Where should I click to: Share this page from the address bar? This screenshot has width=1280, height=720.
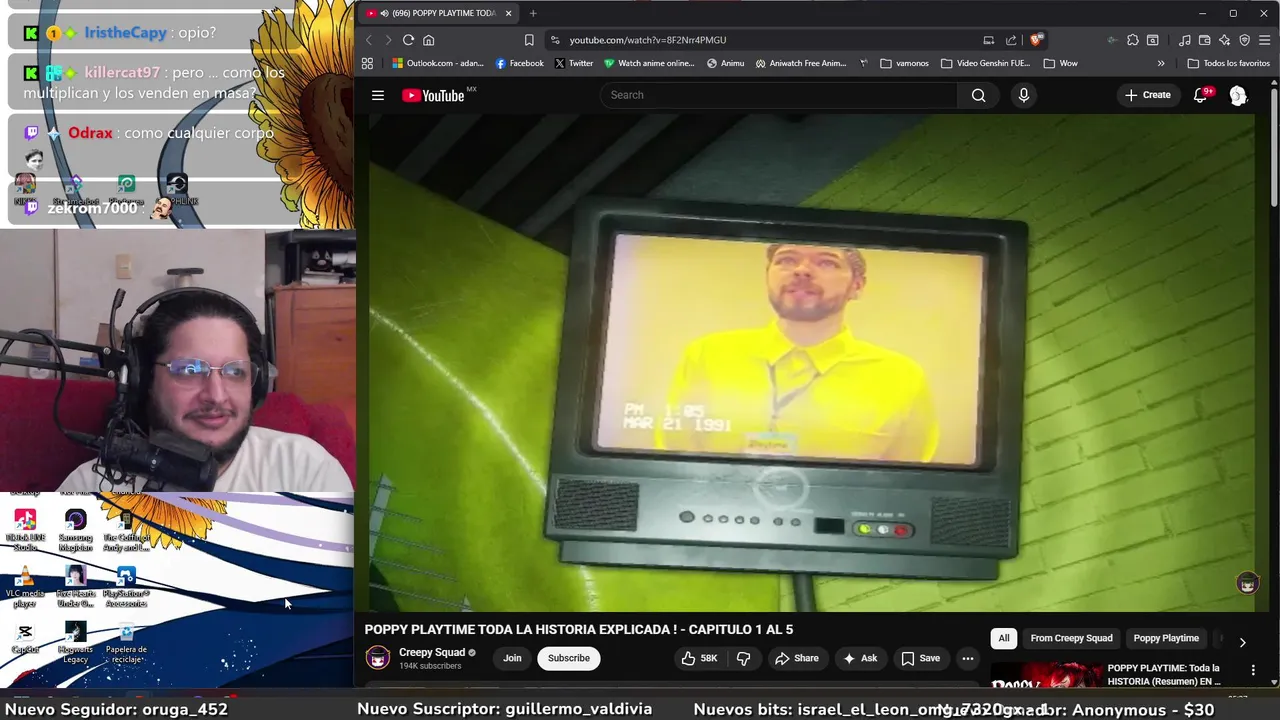point(1011,40)
